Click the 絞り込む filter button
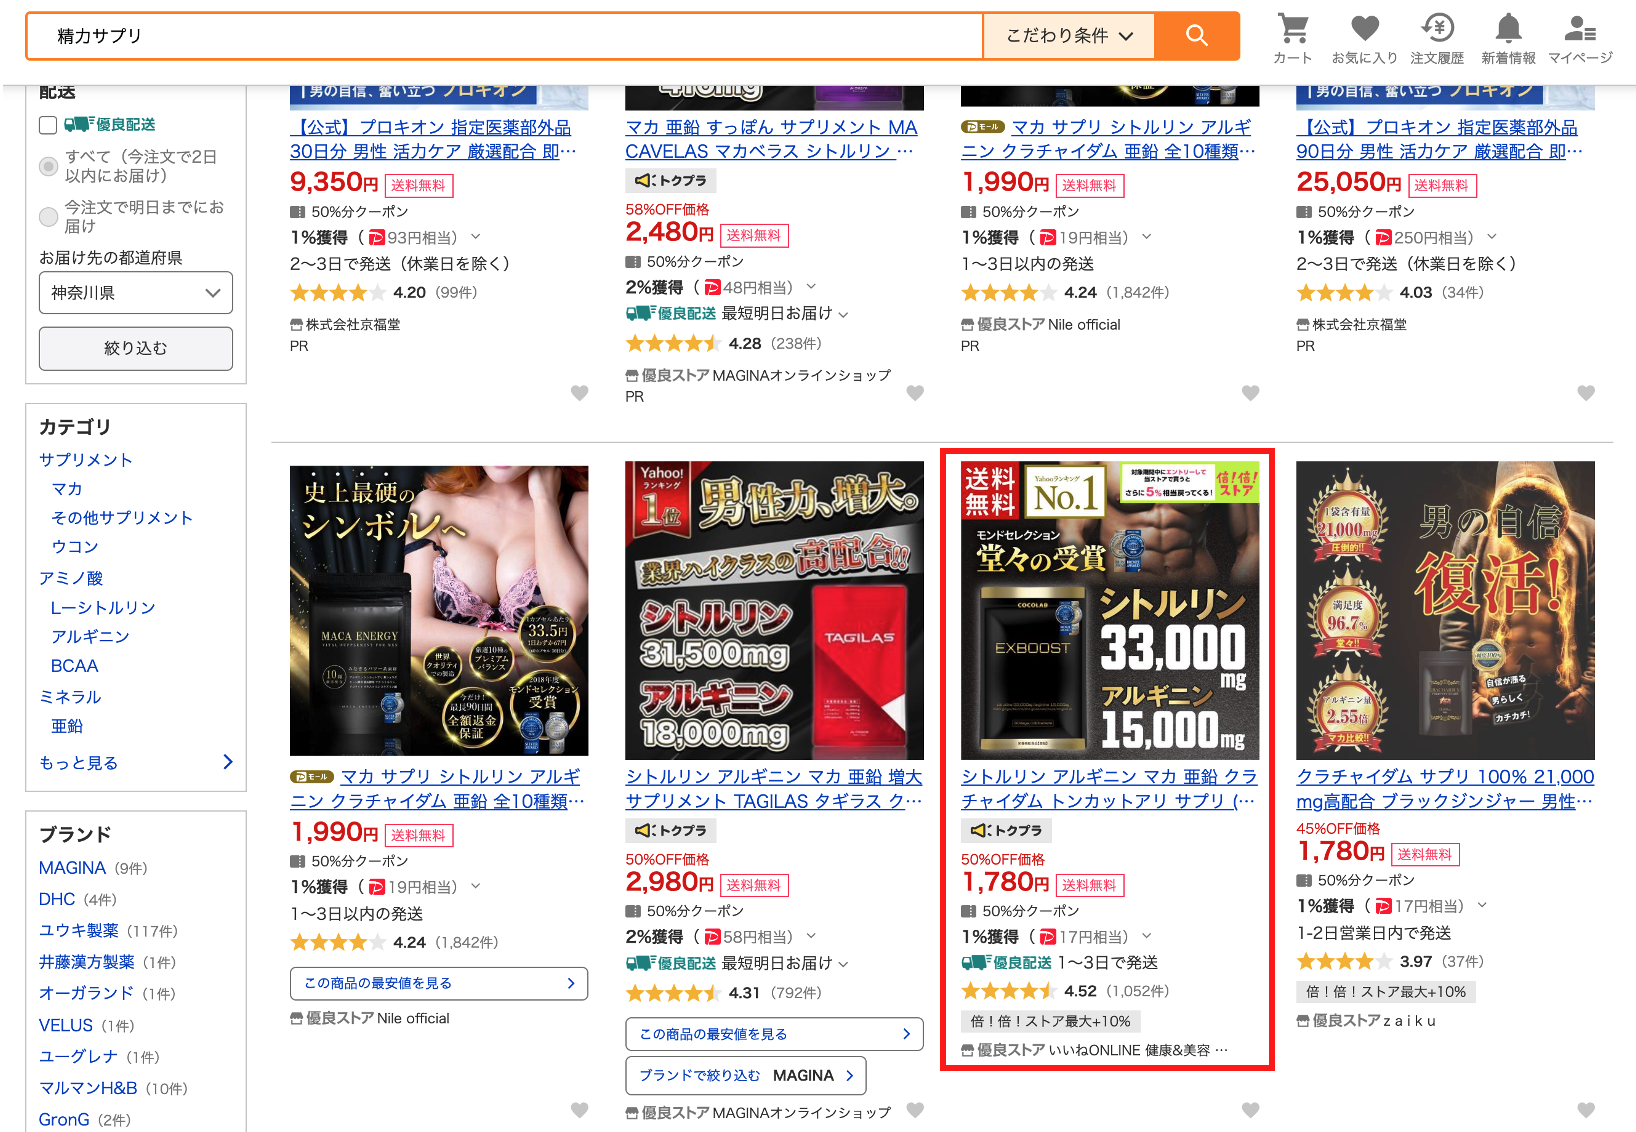1636x1132 pixels. coord(136,348)
